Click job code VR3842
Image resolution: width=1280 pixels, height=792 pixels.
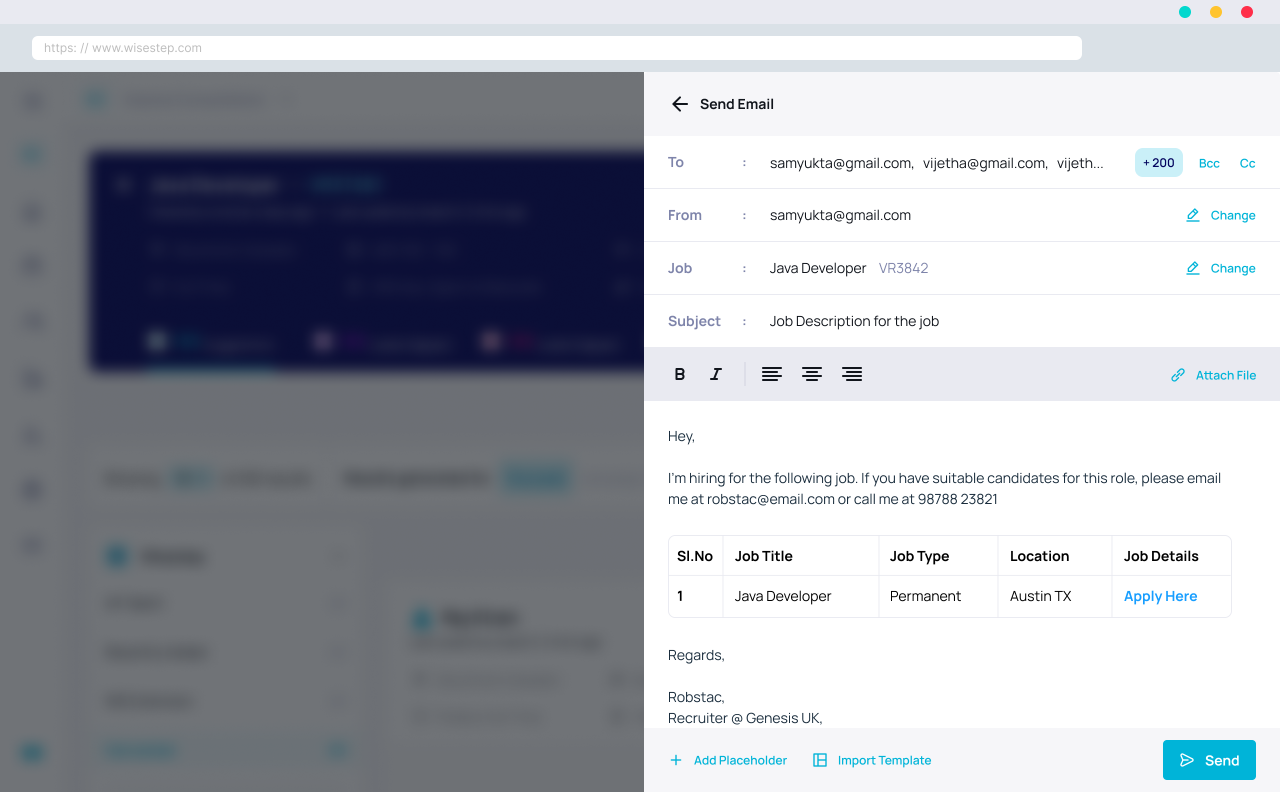click(x=904, y=268)
